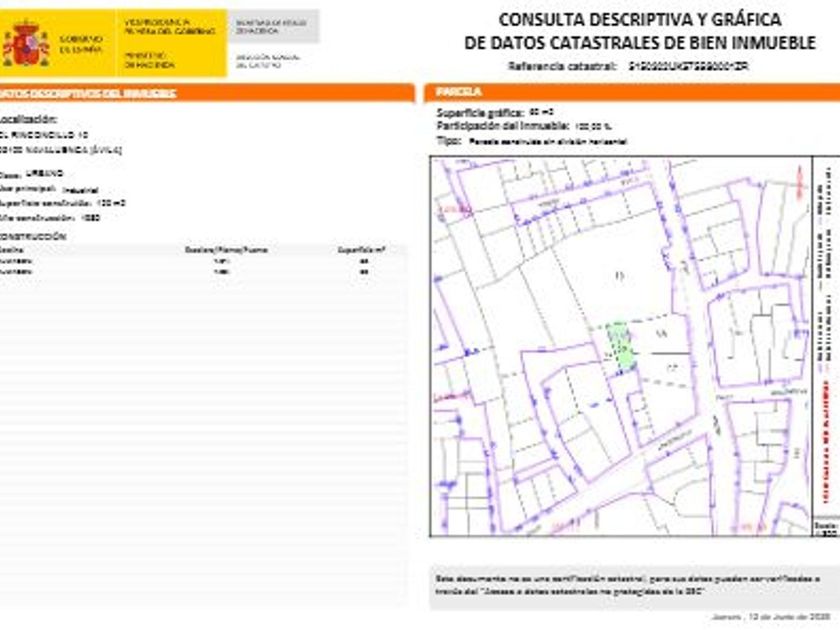Click the 'Gobierno de España' logo text
The height and width of the screenshot is (630, 840).
[x=81, y=44]
